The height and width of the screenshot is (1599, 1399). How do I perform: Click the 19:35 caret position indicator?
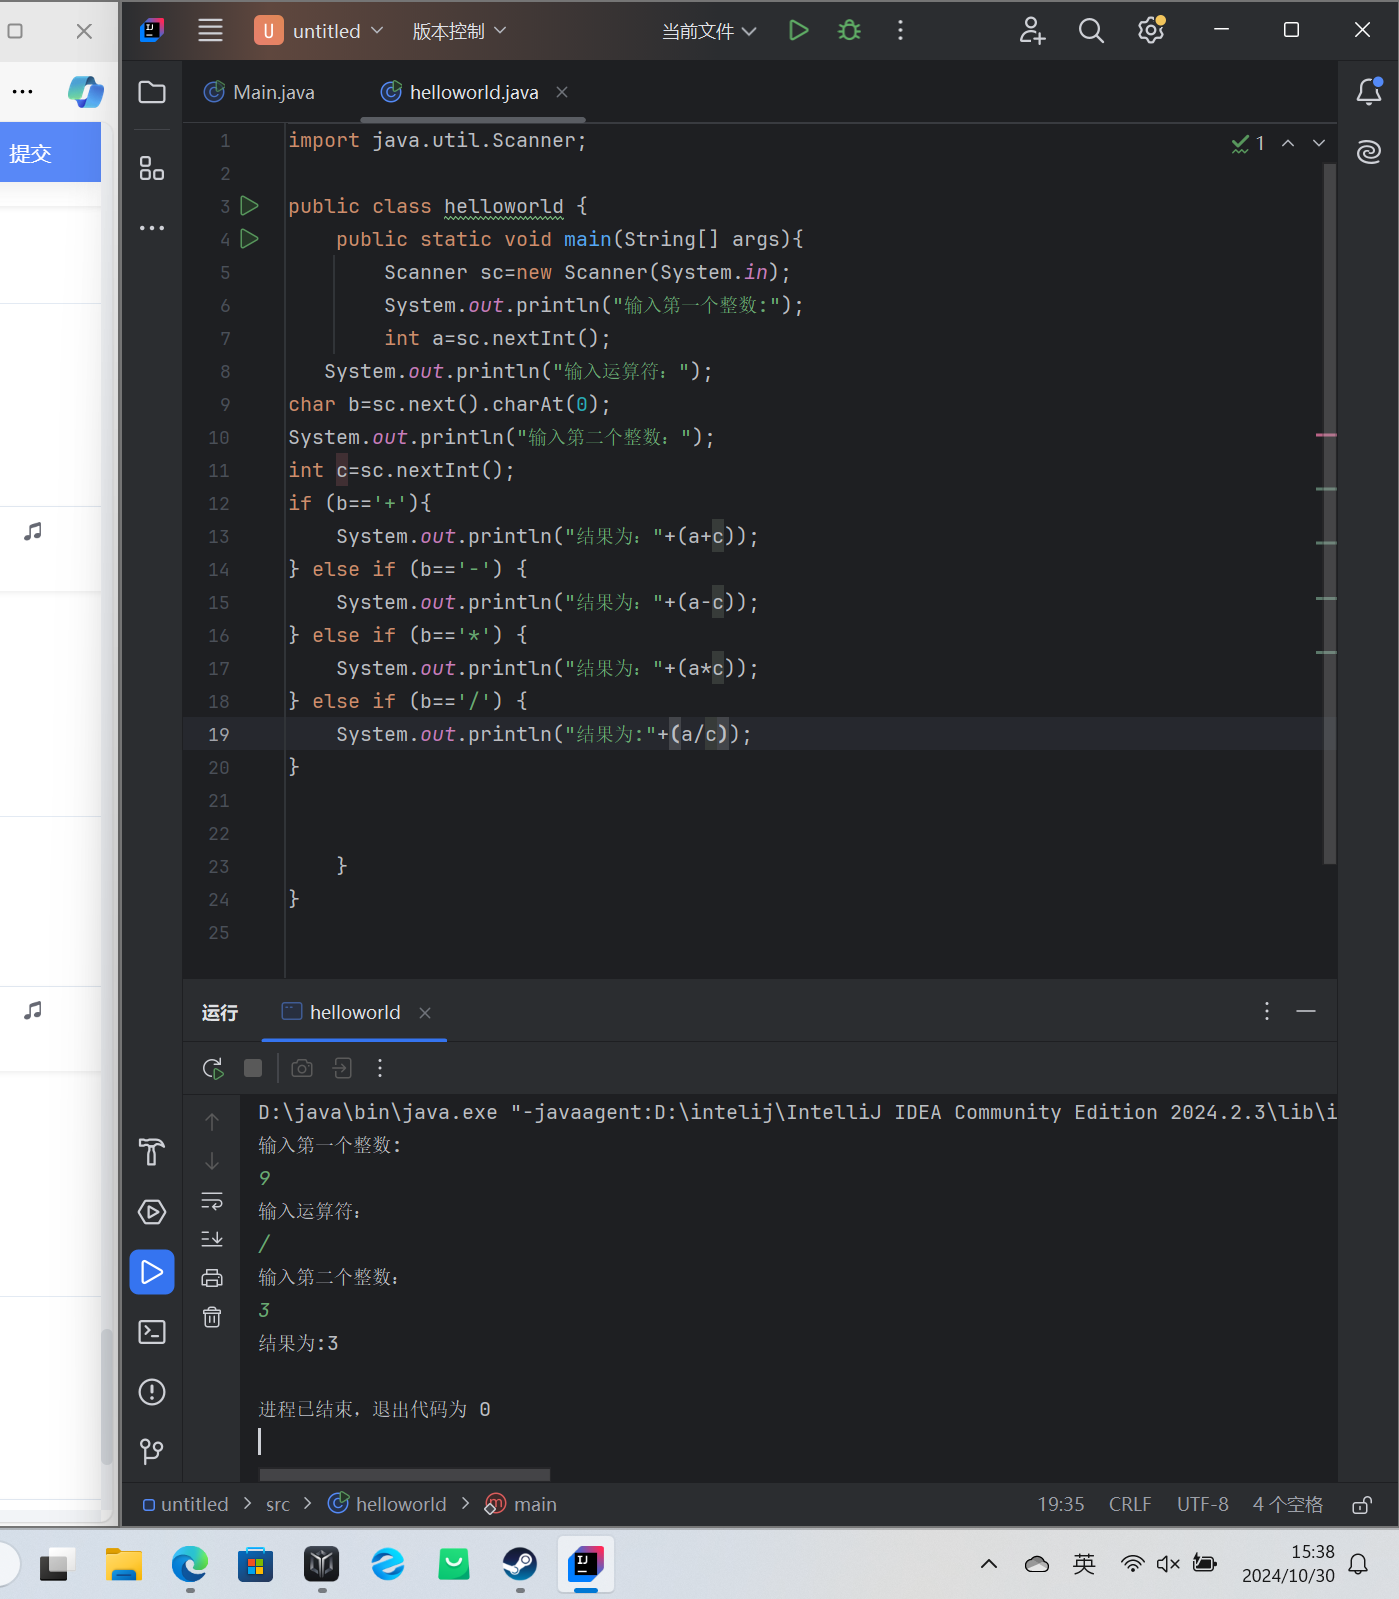click(x=1061, y=1504)
